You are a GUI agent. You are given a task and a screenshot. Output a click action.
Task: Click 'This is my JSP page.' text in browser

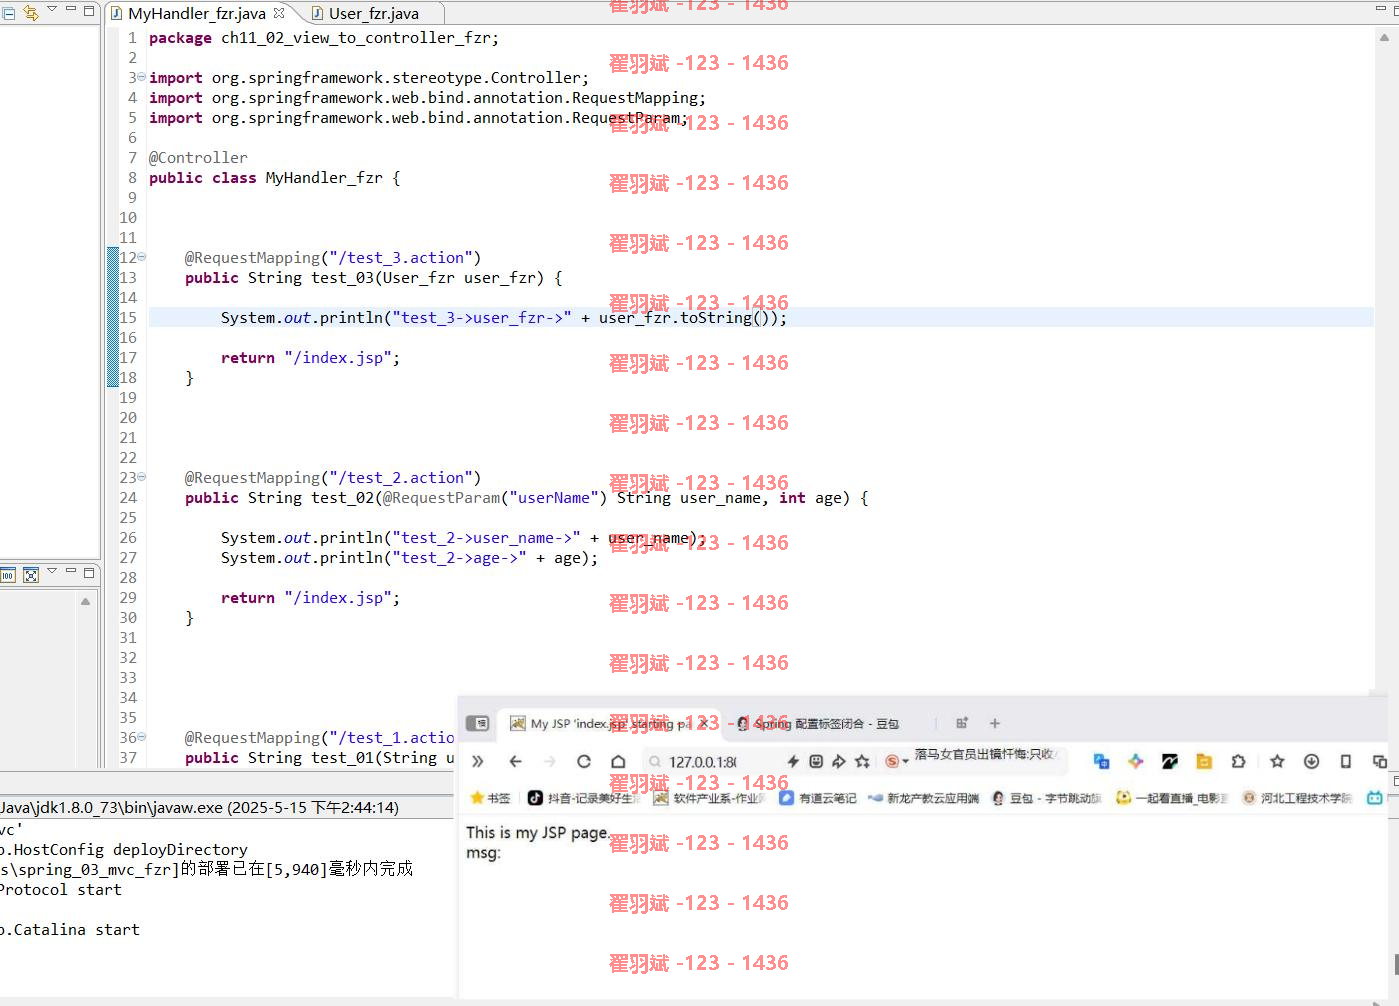pos(537,832)
